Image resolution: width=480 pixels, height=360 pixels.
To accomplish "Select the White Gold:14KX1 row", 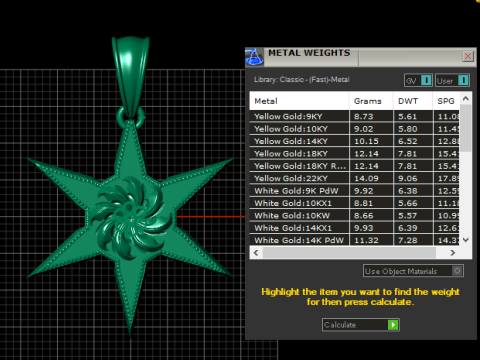I will click(x=354, y=228).
